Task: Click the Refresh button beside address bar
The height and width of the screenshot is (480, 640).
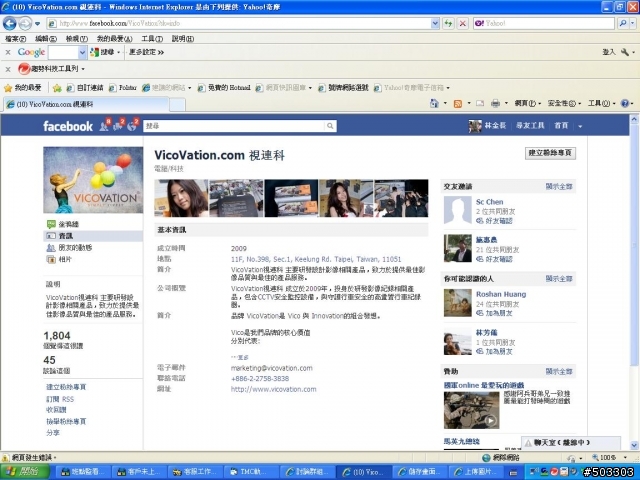Action: click(x=449, y=23)
